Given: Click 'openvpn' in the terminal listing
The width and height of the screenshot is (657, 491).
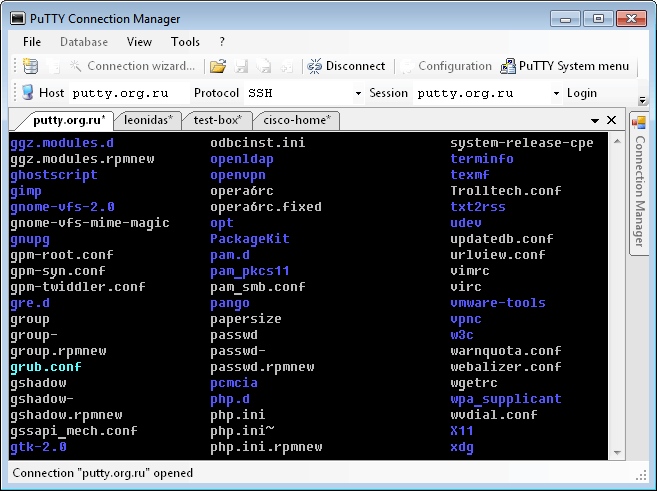Looking at the screenshot, I should [238, 175].
